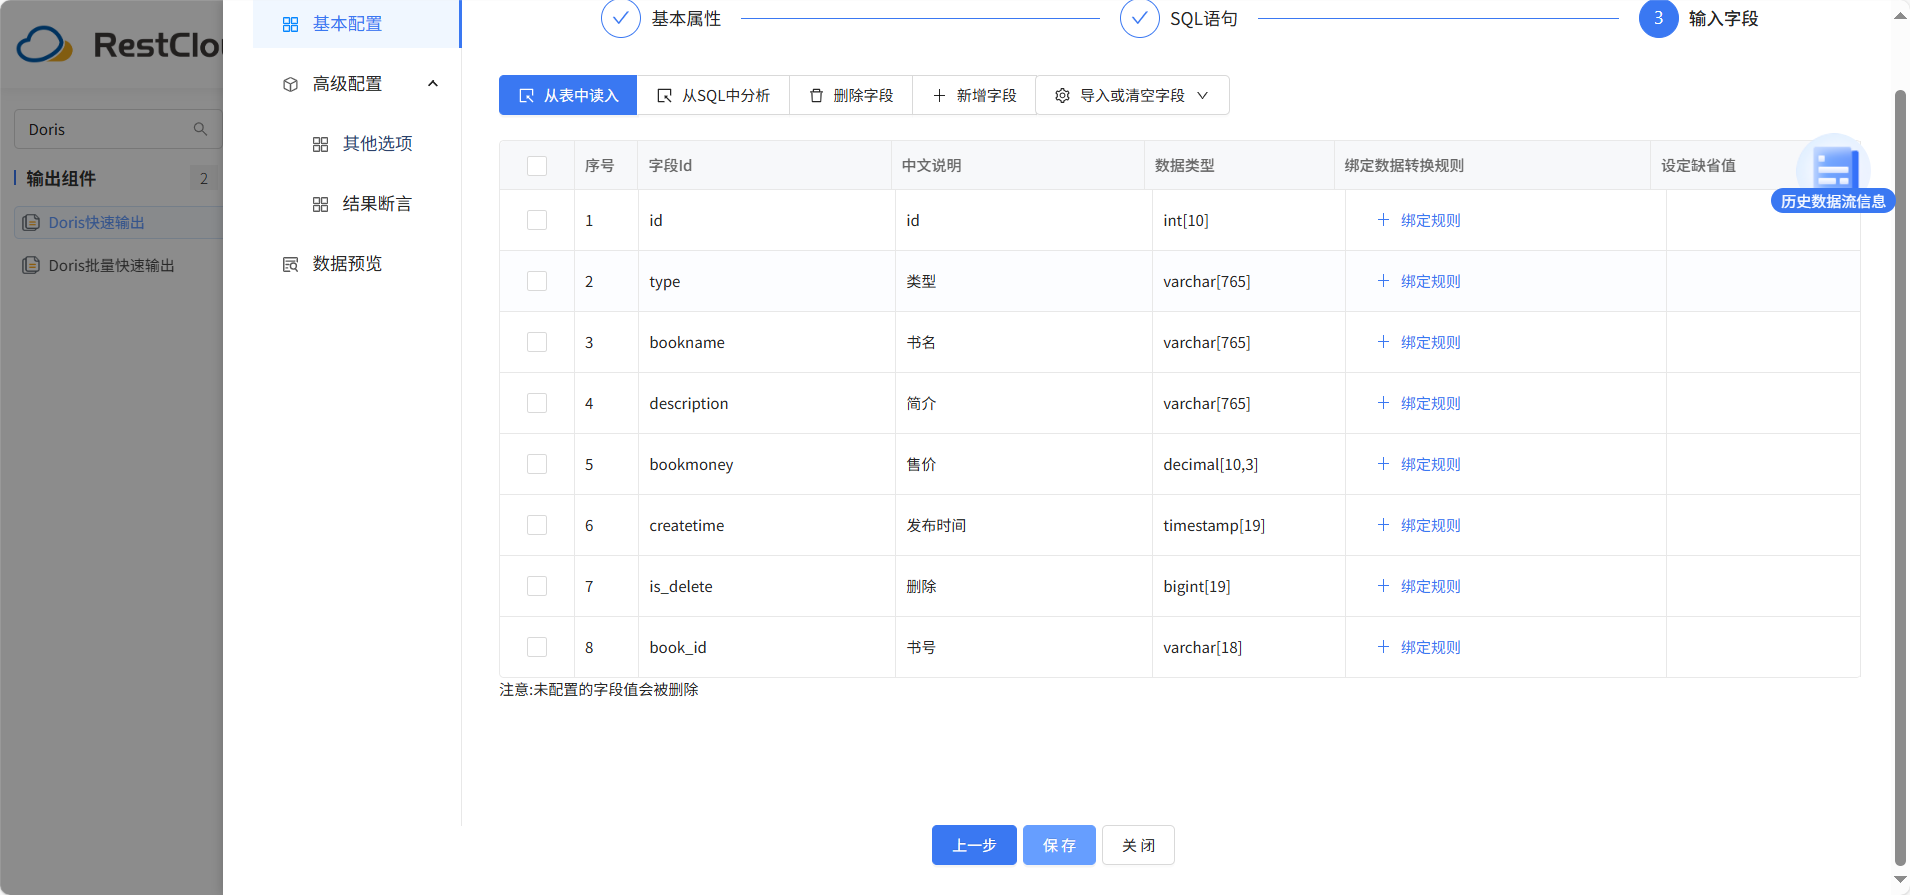Click the bookmoney field Id cell
This screenshot has height=895, width=1910.
[x=766, y=464]
